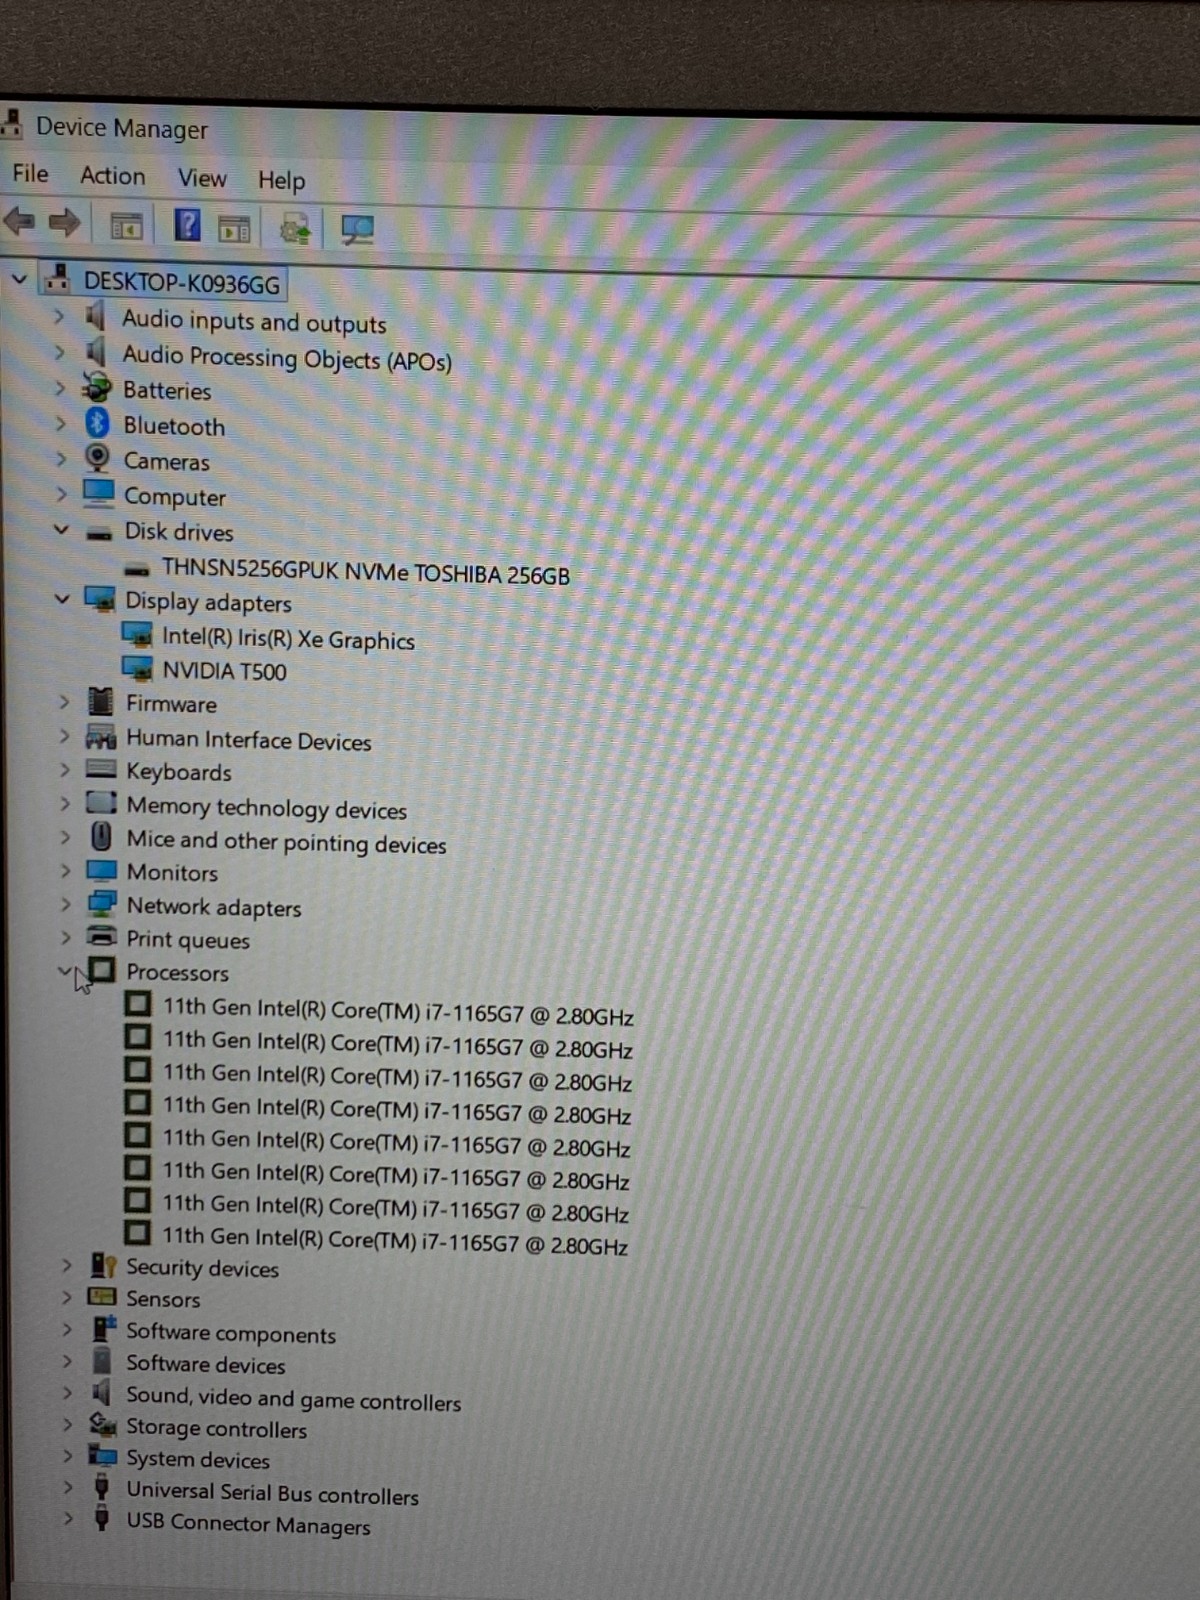Collapse the Display adapters category
The height and width of the screenshot is (1600, 1200).
pyautogui.click(x=62, y=599)
